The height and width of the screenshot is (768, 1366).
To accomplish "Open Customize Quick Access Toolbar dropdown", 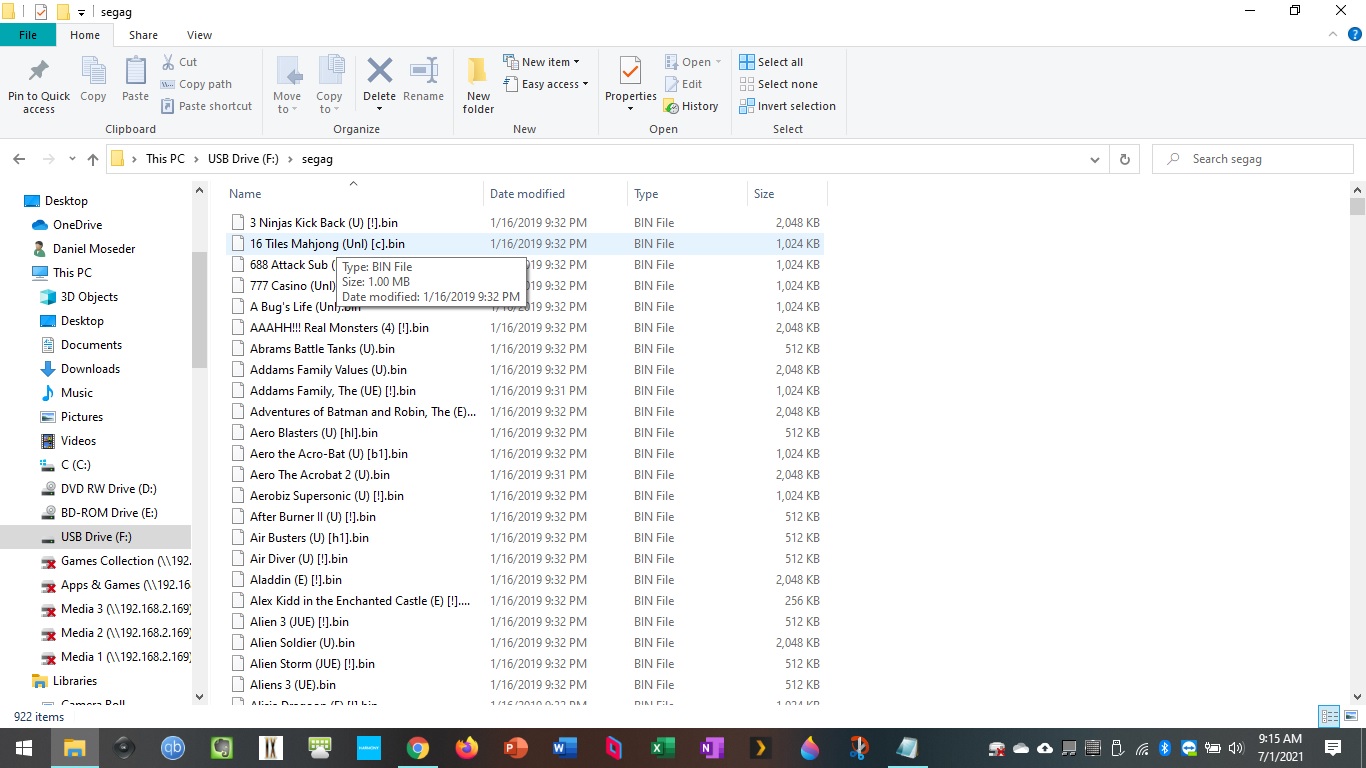I will (x=82, y=13).
